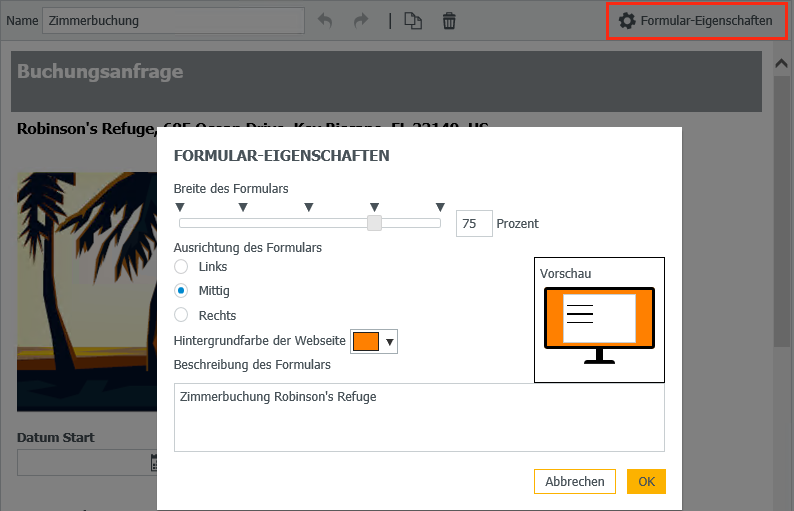Image resolution: width=794 pixels, height=511 pixels.
Task: Confirm the dialog with OK
Action: pyautogui.click(x=646, y=482)
